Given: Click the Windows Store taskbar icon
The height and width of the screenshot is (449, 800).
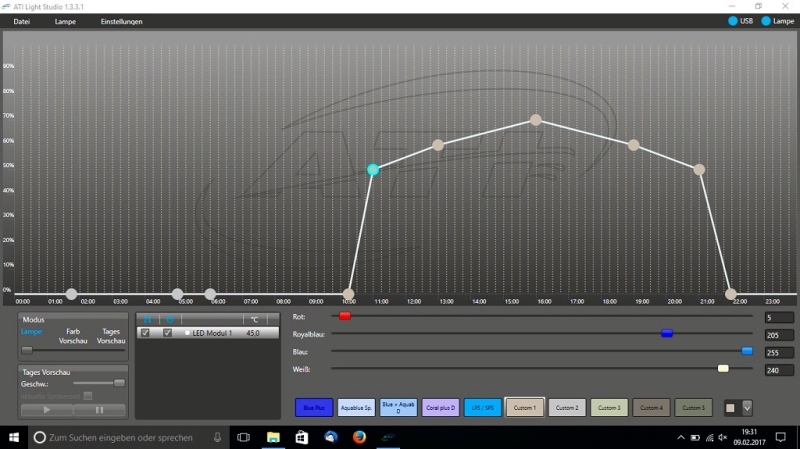Looking at the screenshot, I should point(301,438).
